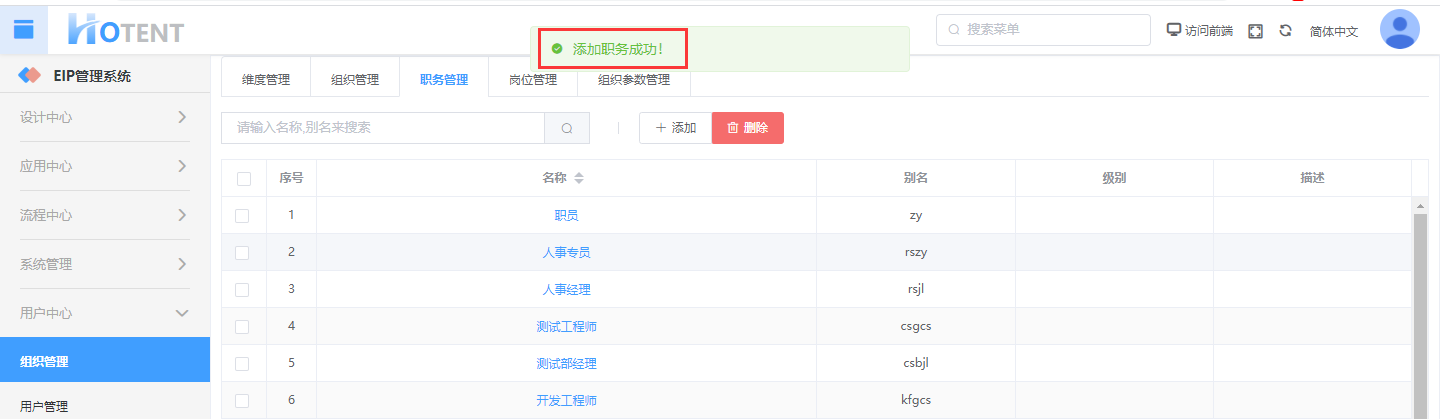Click the 访问前端 link text

1209,31
